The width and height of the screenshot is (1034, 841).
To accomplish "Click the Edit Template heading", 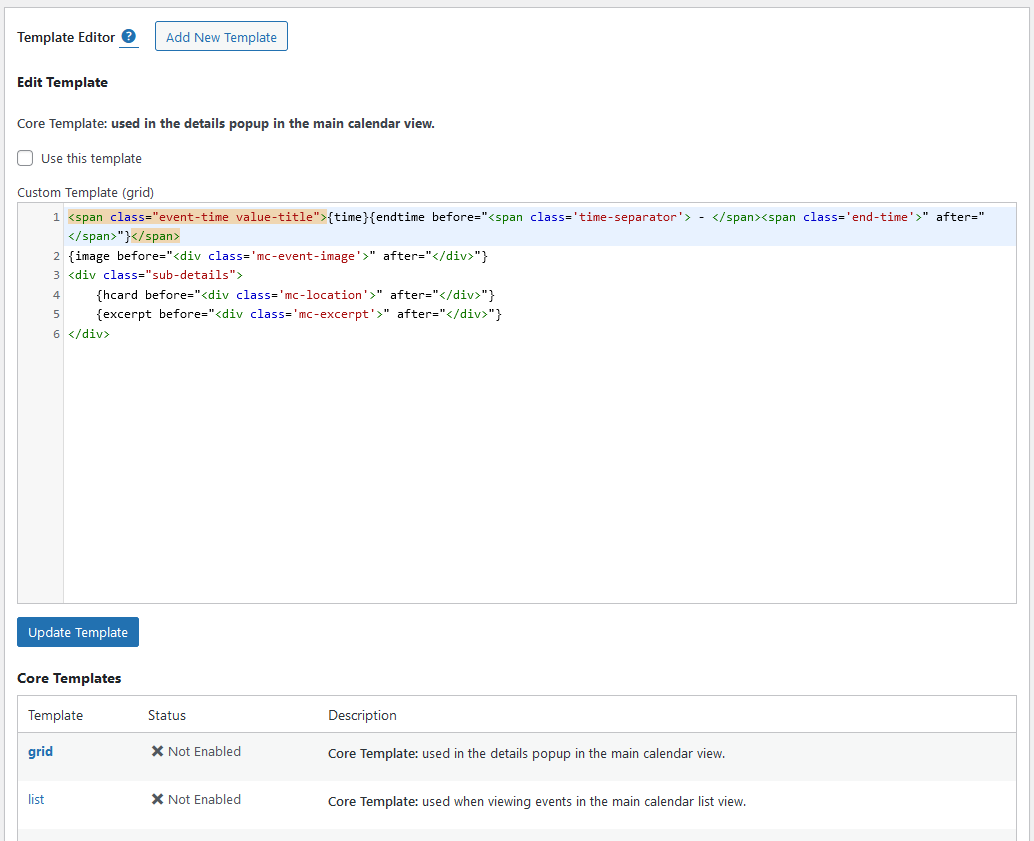I will tap(63, 82).
